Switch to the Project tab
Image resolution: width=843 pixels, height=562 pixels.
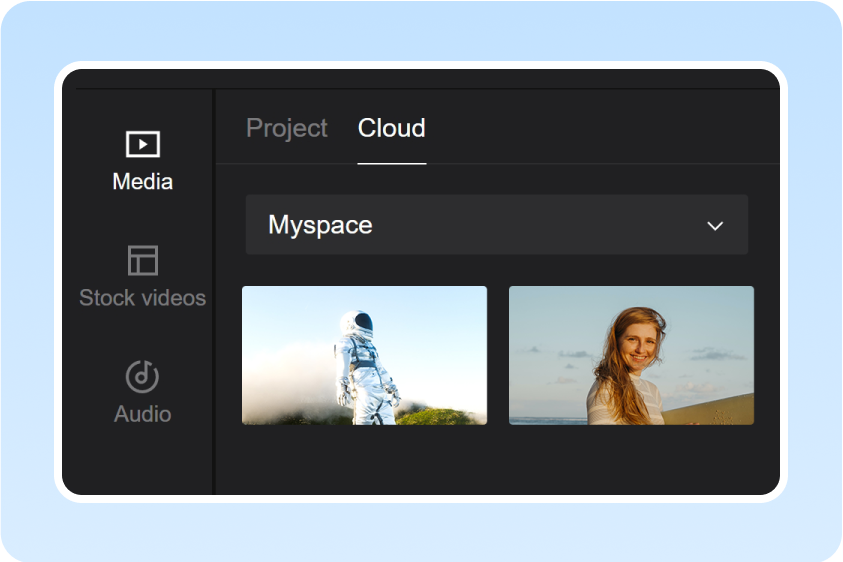[x=287, y=128]
